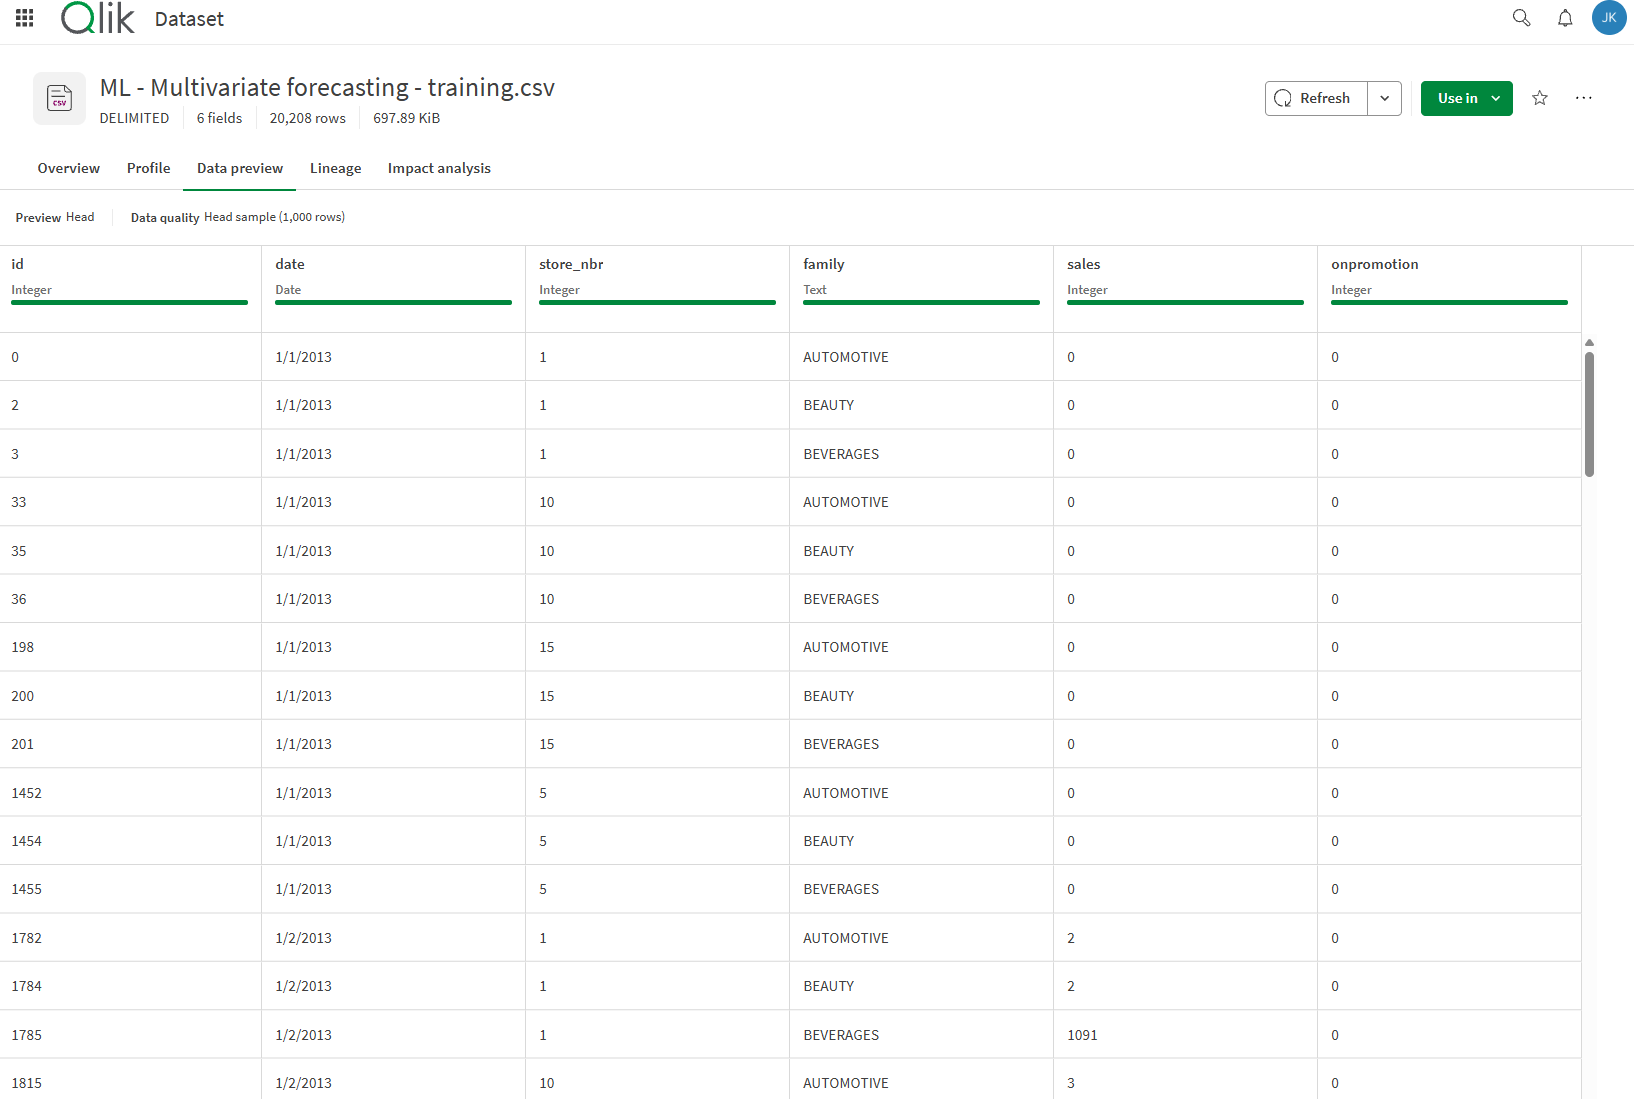Viewport: 1634px width, 1099px height.
Task: Switch to the Overview tab
Action: click(68, 168)
